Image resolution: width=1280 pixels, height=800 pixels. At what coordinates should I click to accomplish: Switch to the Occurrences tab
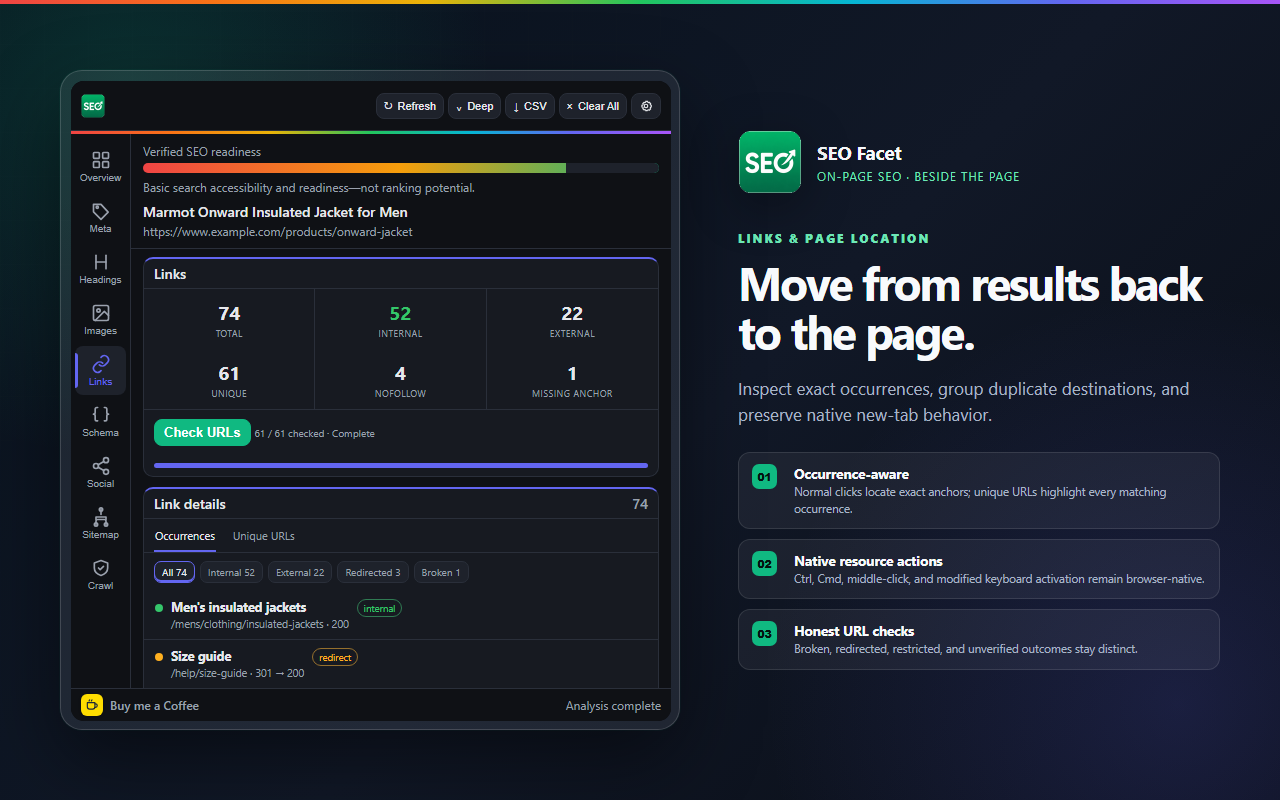[x=185, y=537]
